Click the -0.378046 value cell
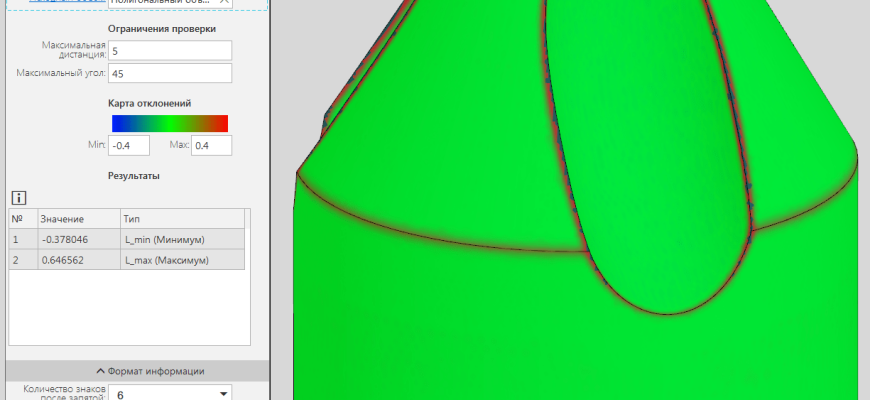Image resolution: width=870 pixels, height=400 pixels. (x=76, y=240)
